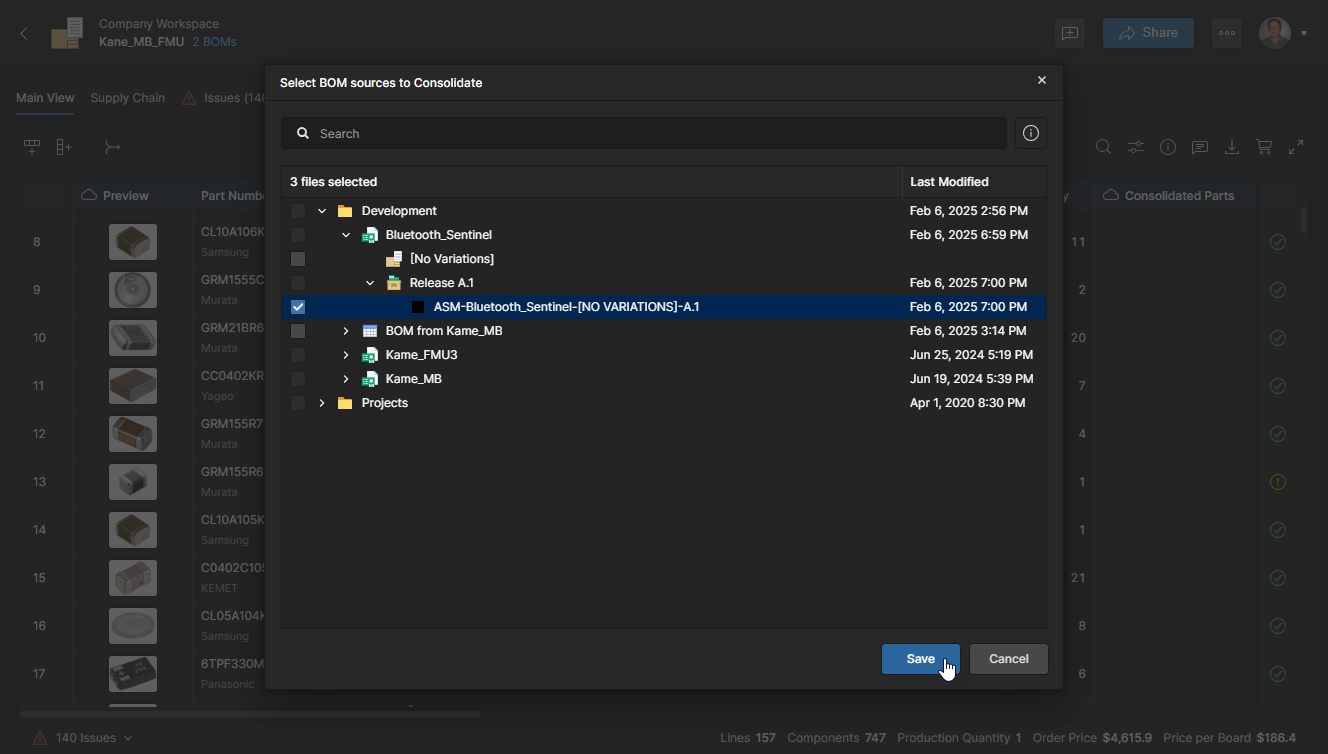Click the shopping cart icon in toolbar
This screenshot has width=1328, height=754.
(1264, 147)
